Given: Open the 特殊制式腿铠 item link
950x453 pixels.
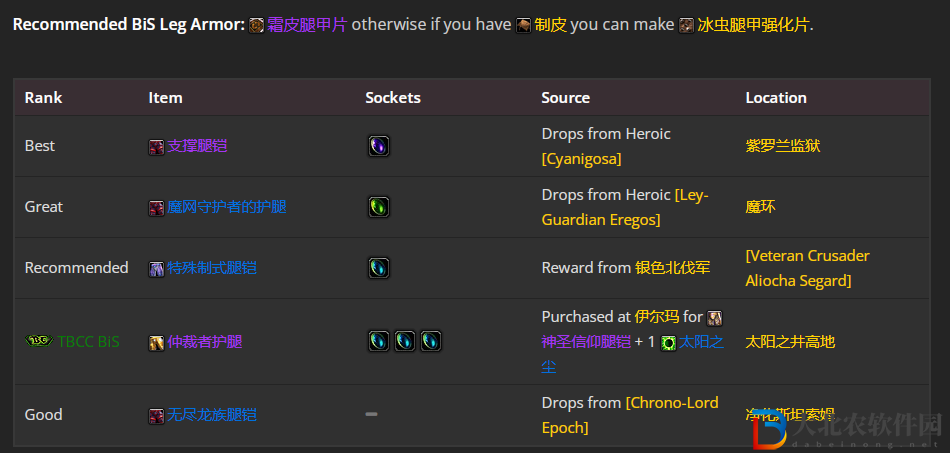Looking at the screenshot, I should (211, 268).
